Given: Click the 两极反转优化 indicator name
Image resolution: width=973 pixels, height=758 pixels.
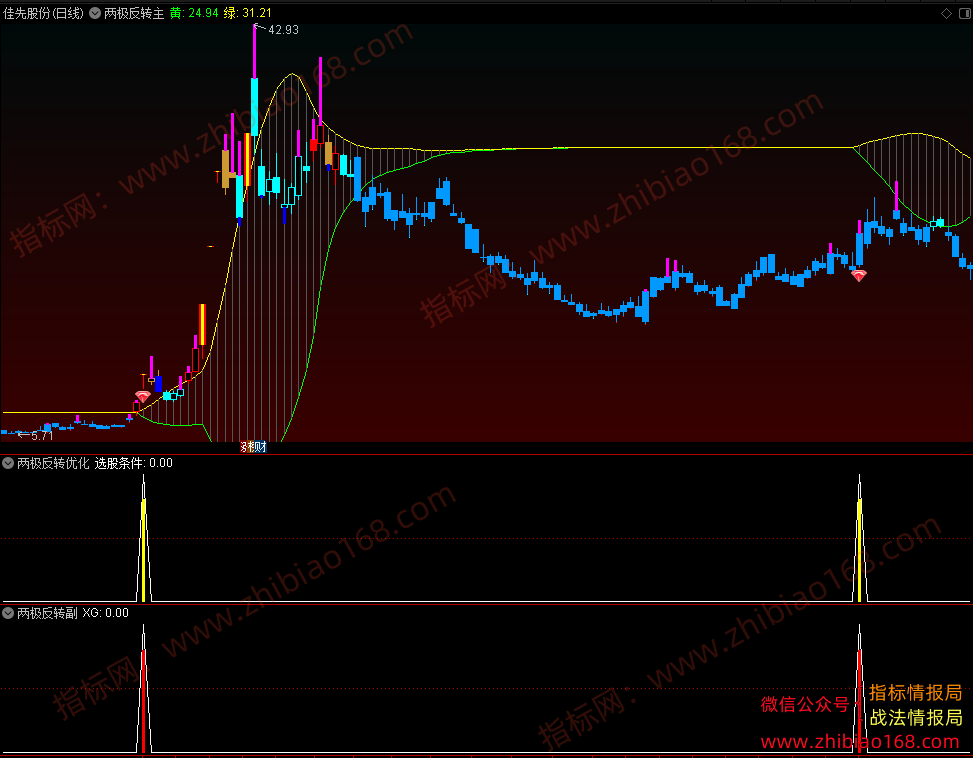Looking at the screenshot, I should tap(53, 463).
